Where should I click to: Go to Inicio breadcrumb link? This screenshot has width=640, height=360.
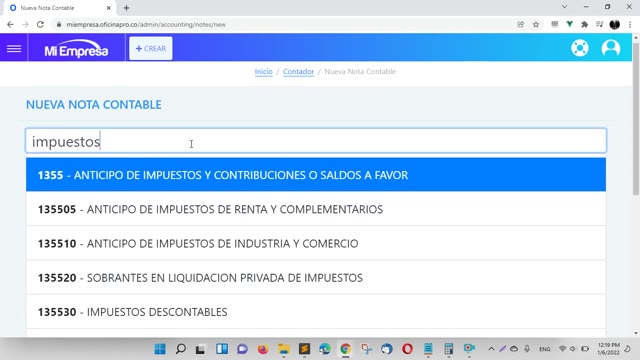263,71
